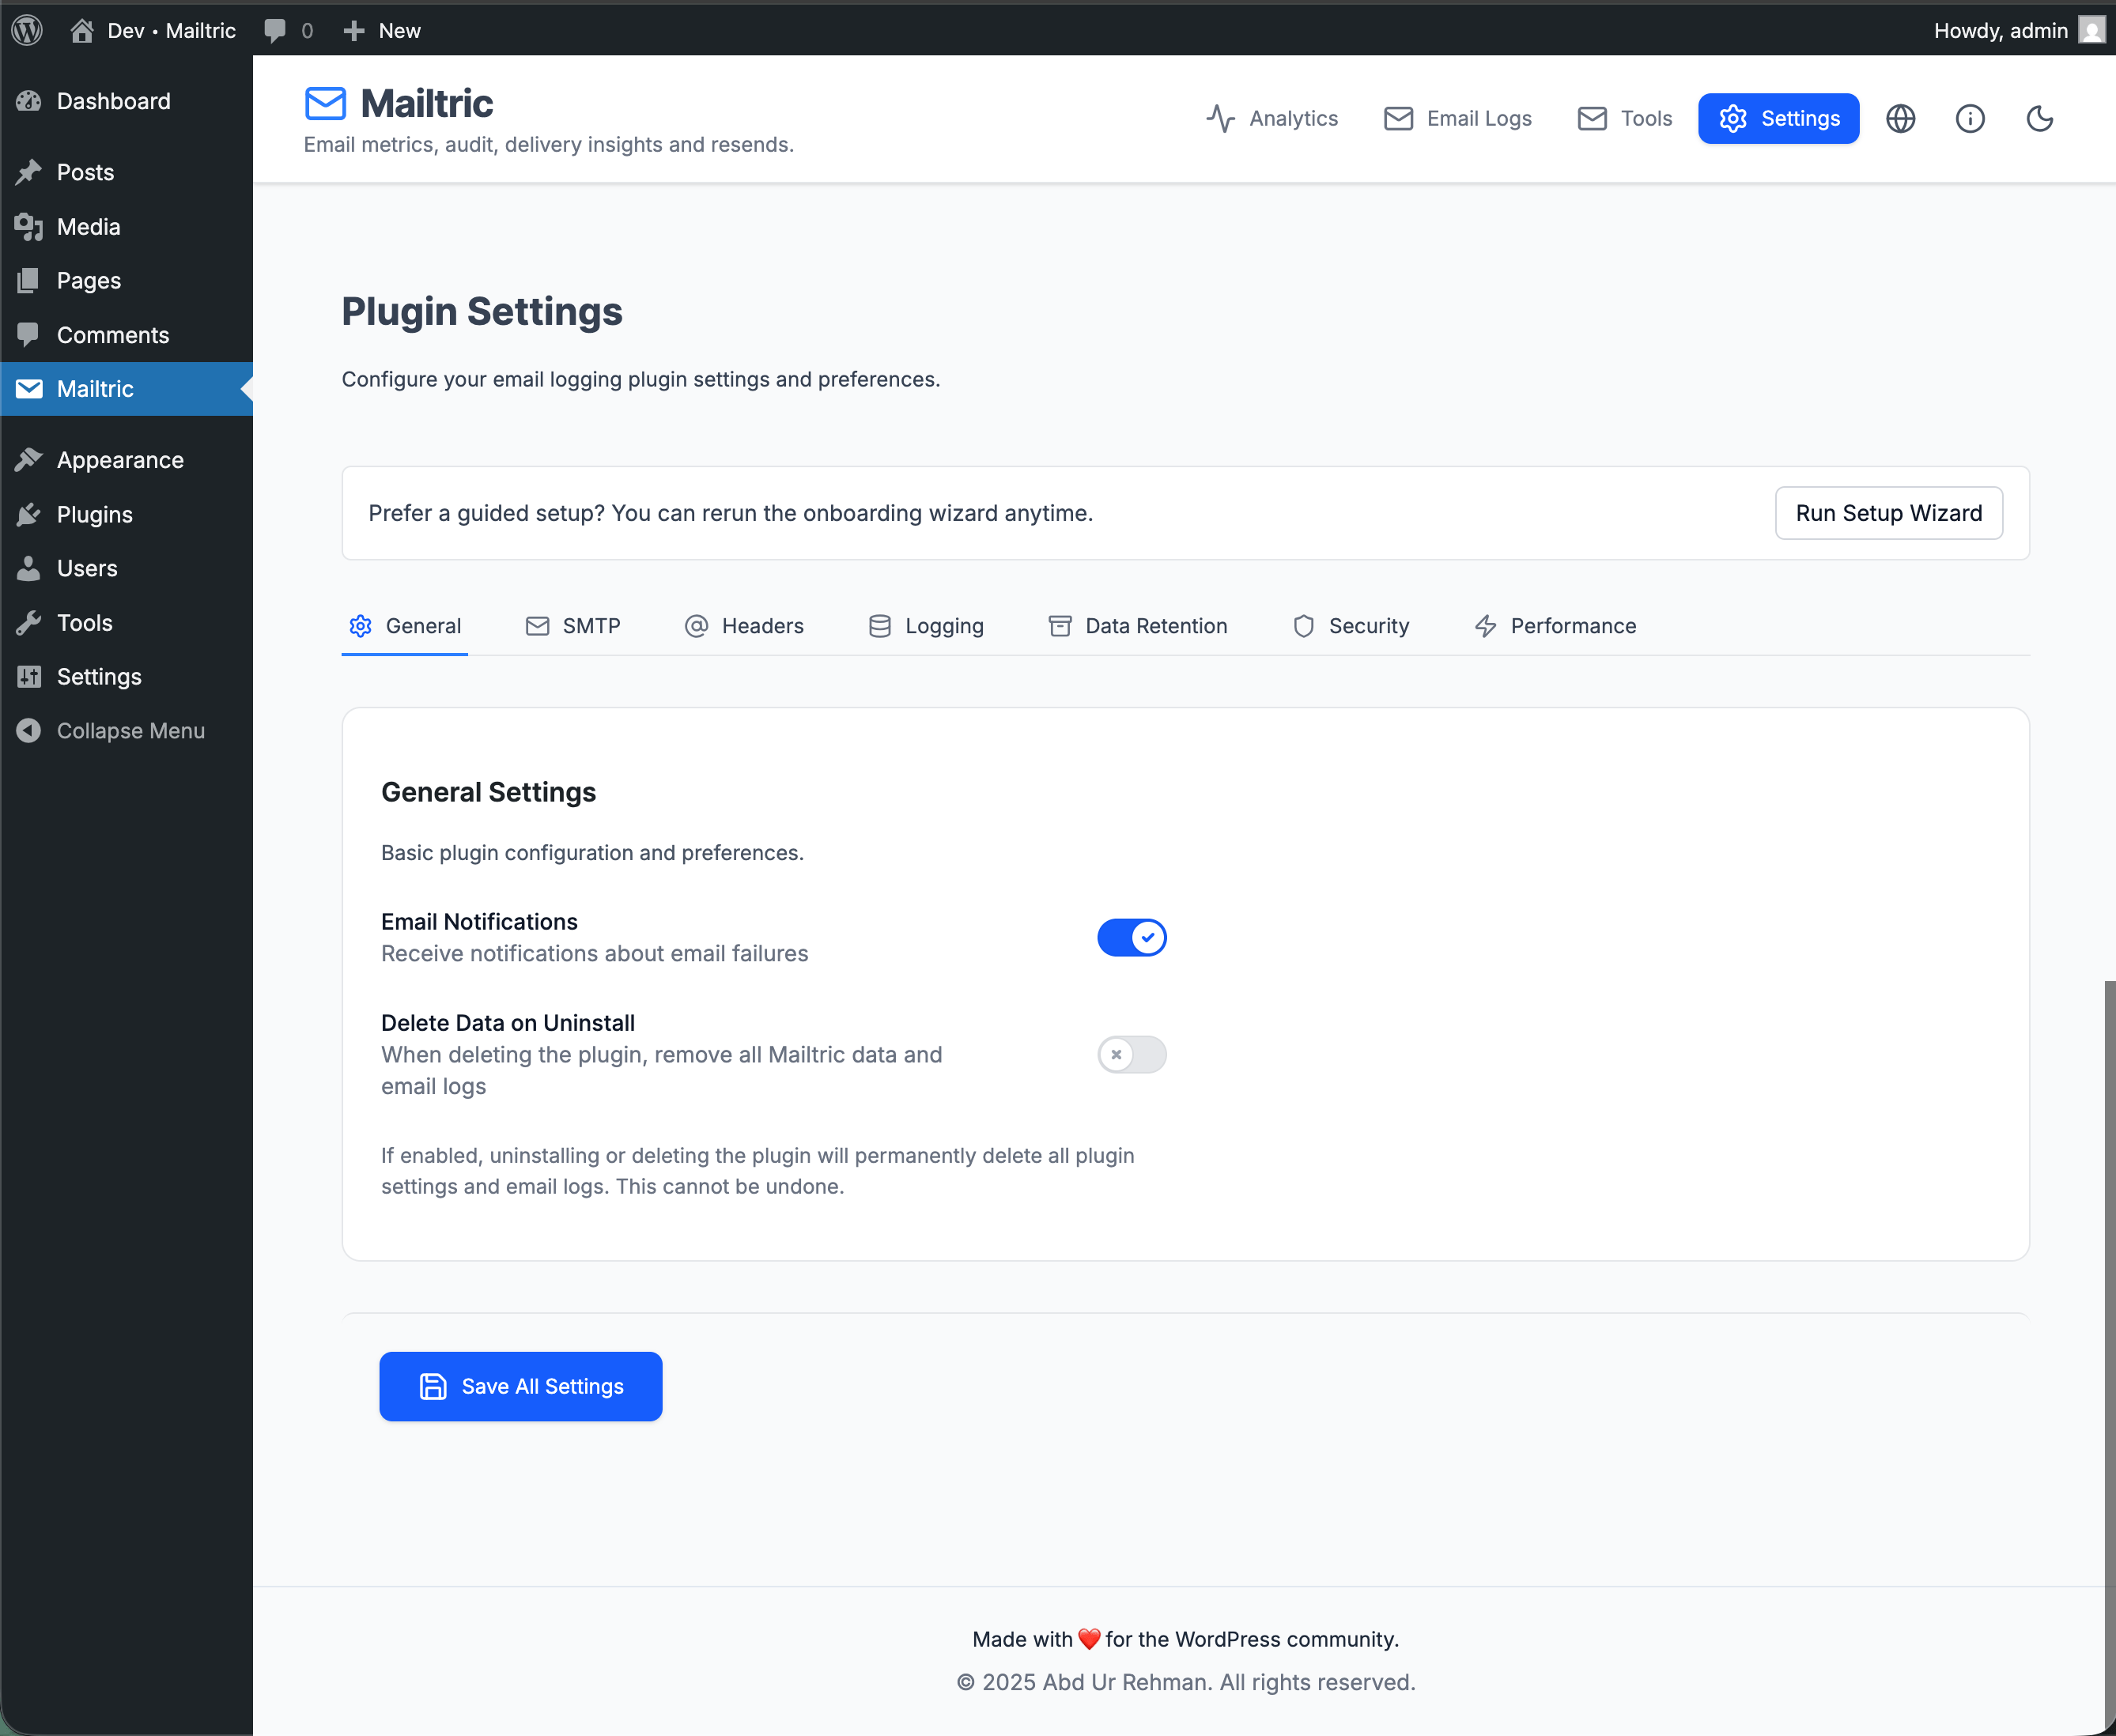Open the info circle icon
Viewport: 2116px width, 1736px height.
pyautogui.click(x=1970, y=119)
